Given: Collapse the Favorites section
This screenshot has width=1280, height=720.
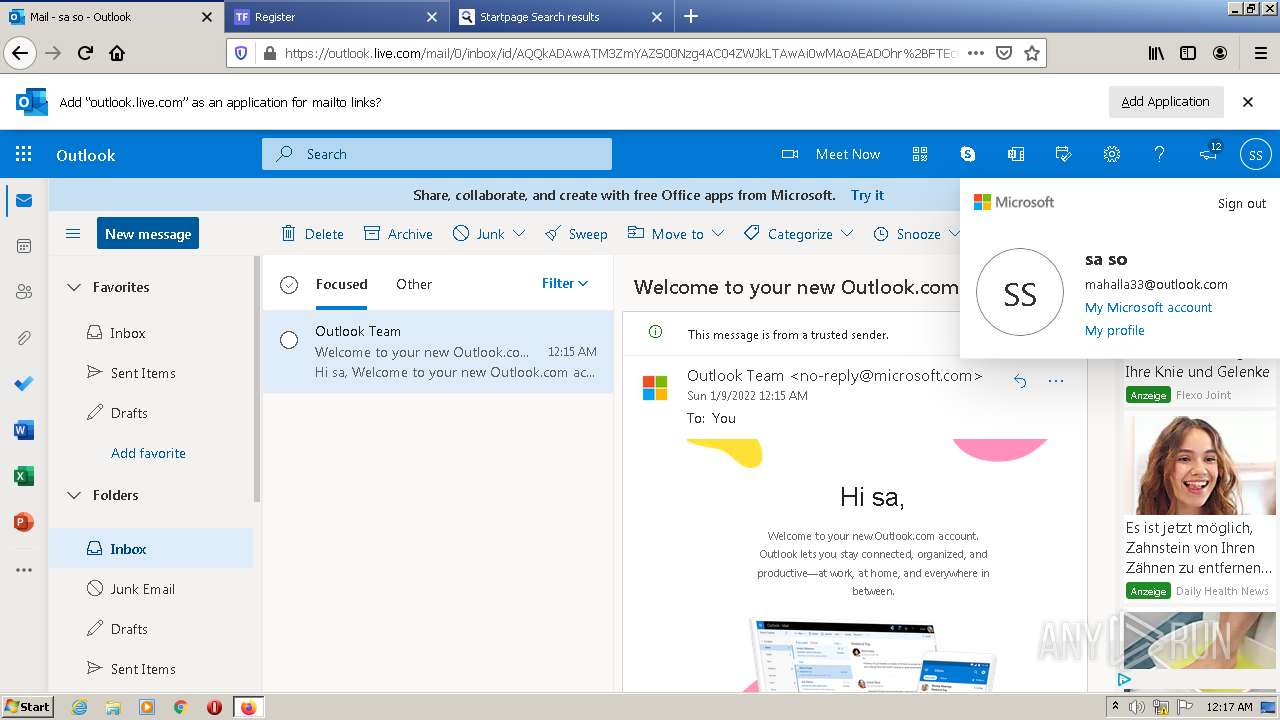Looking at the screenshot, I should [73, 287].
